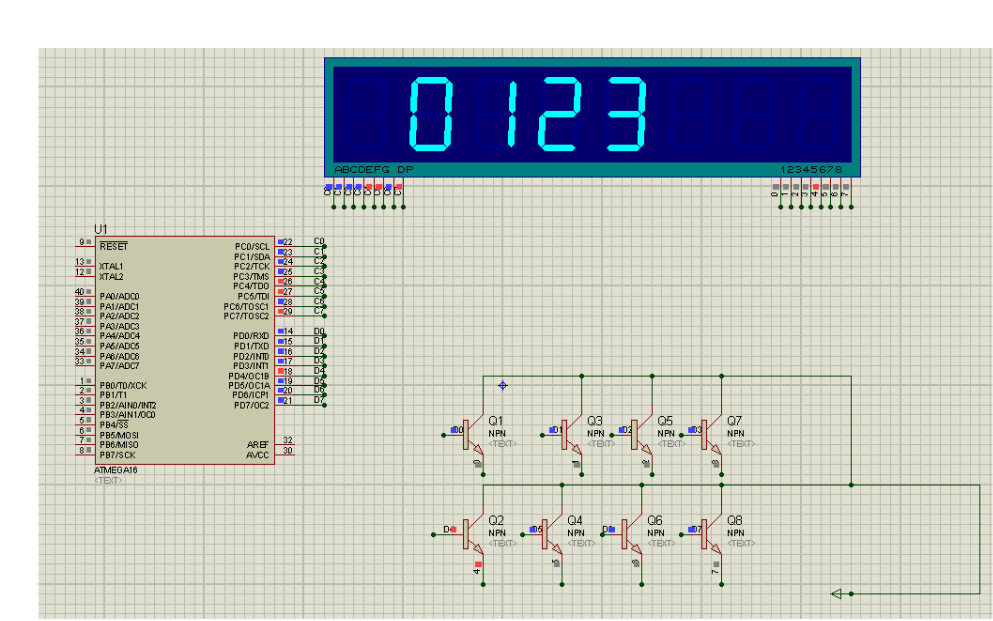Select the Q2 NPN transistor symbol
This screenshot has height=621, width=993.
(x=474, y=534)
